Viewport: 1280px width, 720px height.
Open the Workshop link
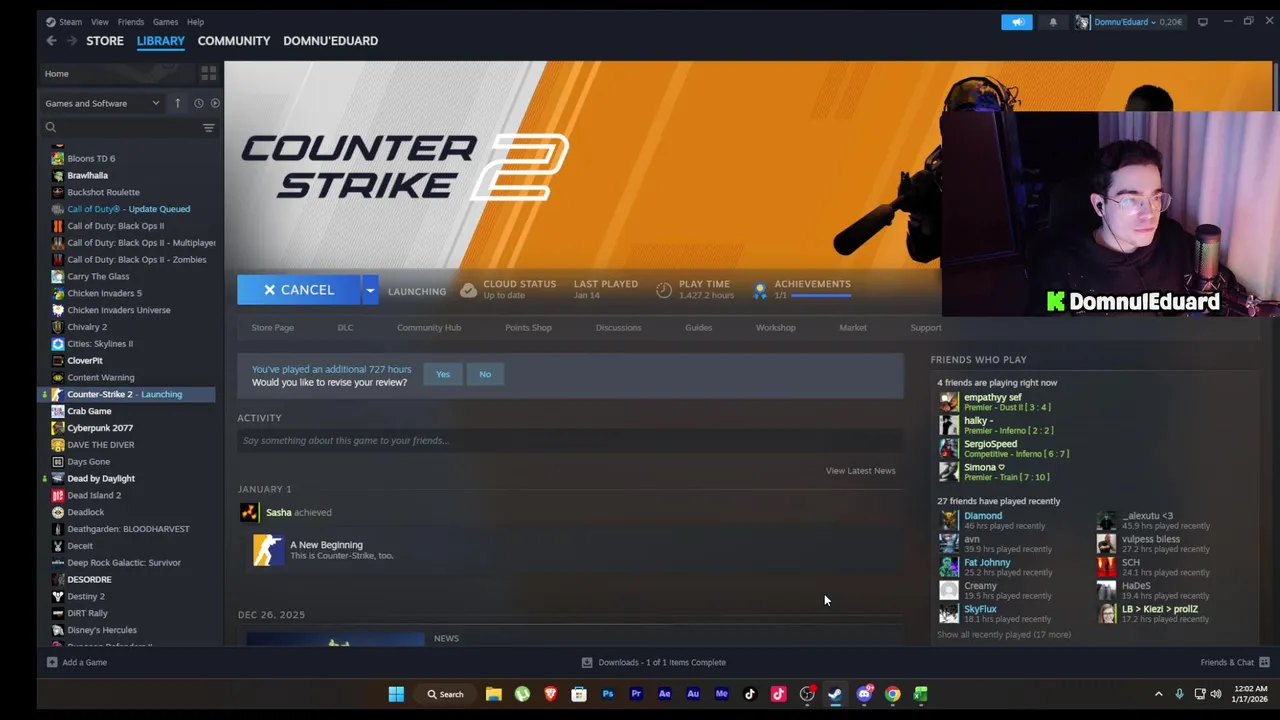click(776, 327)
